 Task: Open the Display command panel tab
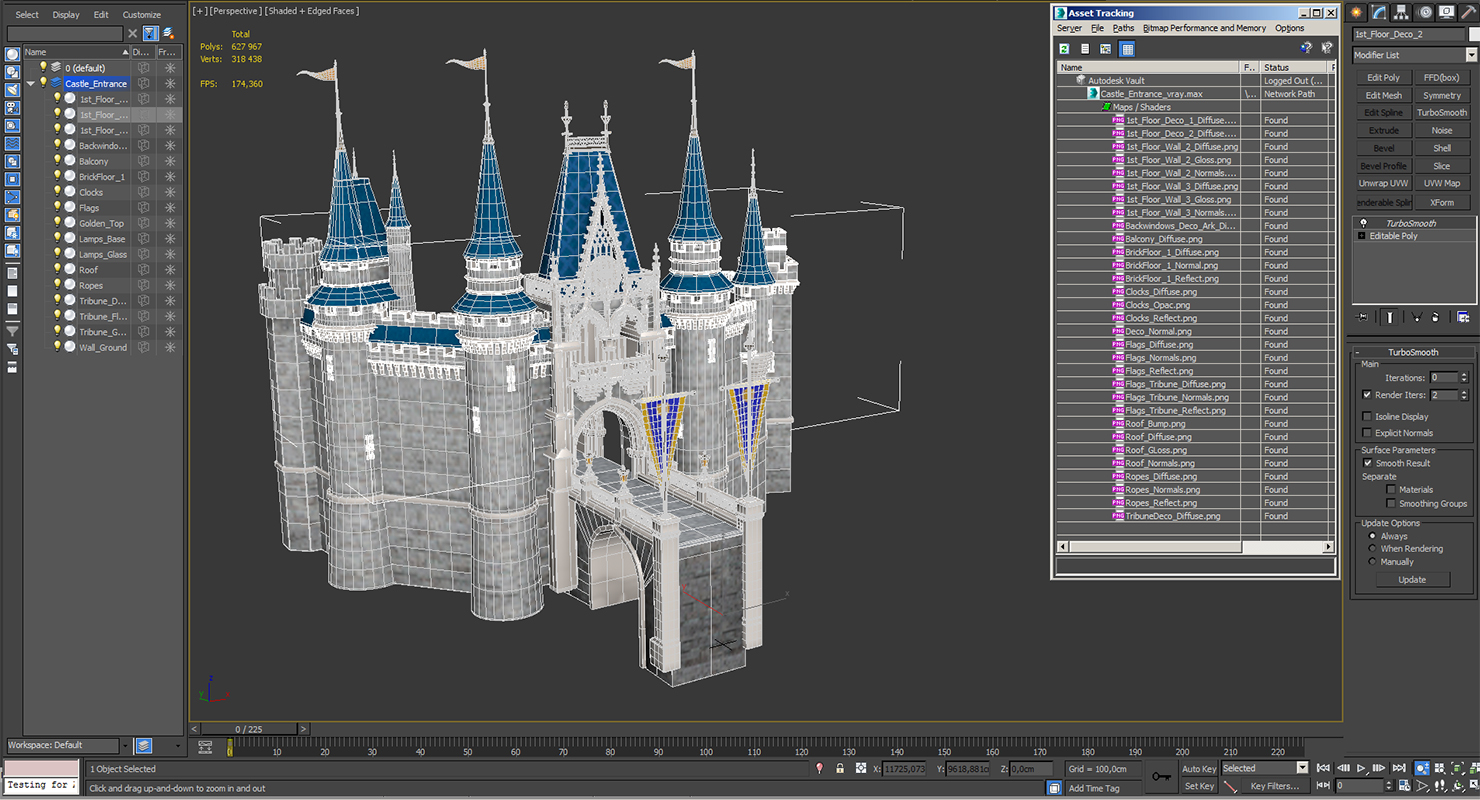pos(1447,13)
